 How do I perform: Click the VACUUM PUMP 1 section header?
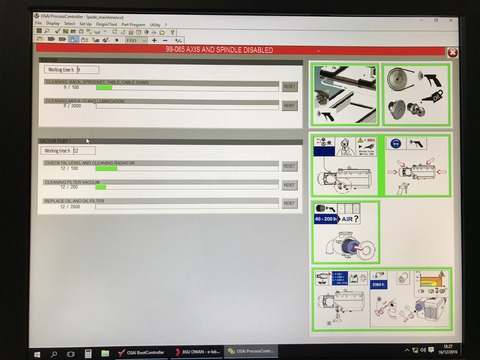(x=170, y=141)
